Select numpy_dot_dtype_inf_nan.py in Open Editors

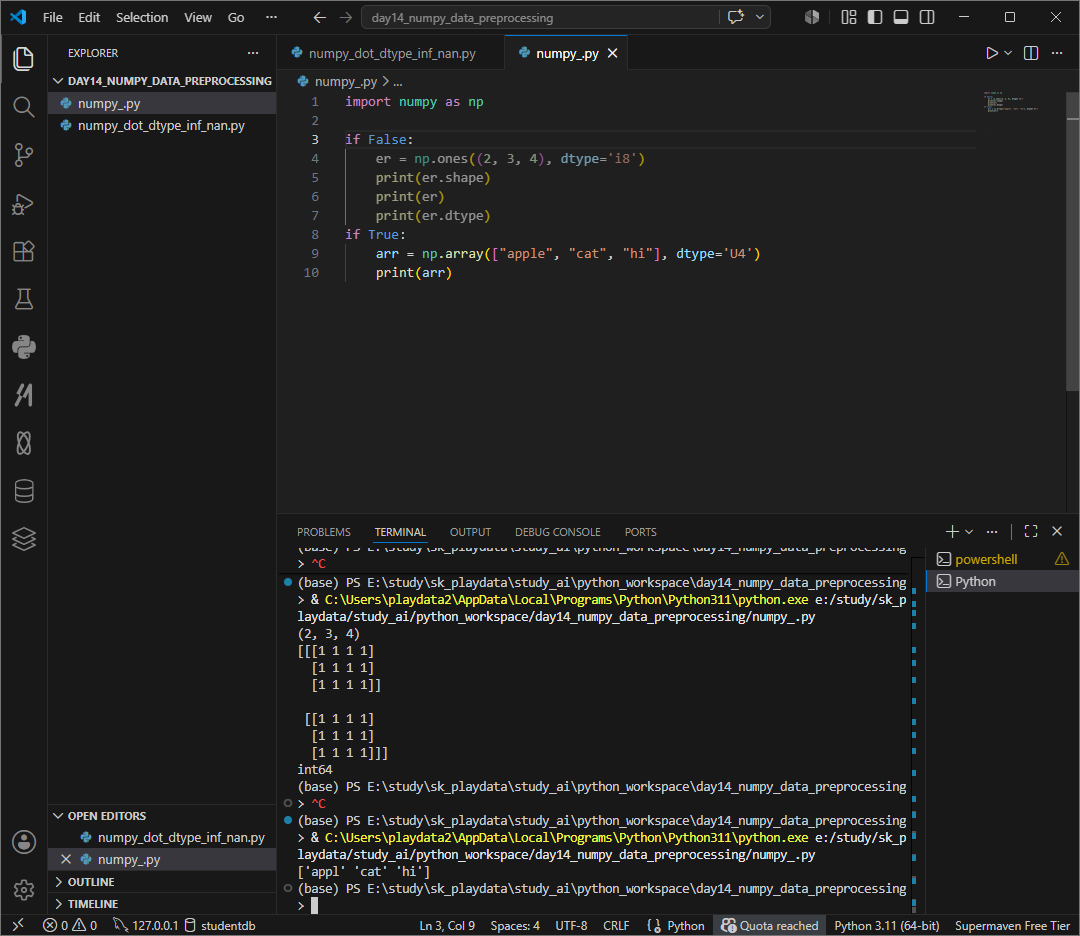pos(163,838)
